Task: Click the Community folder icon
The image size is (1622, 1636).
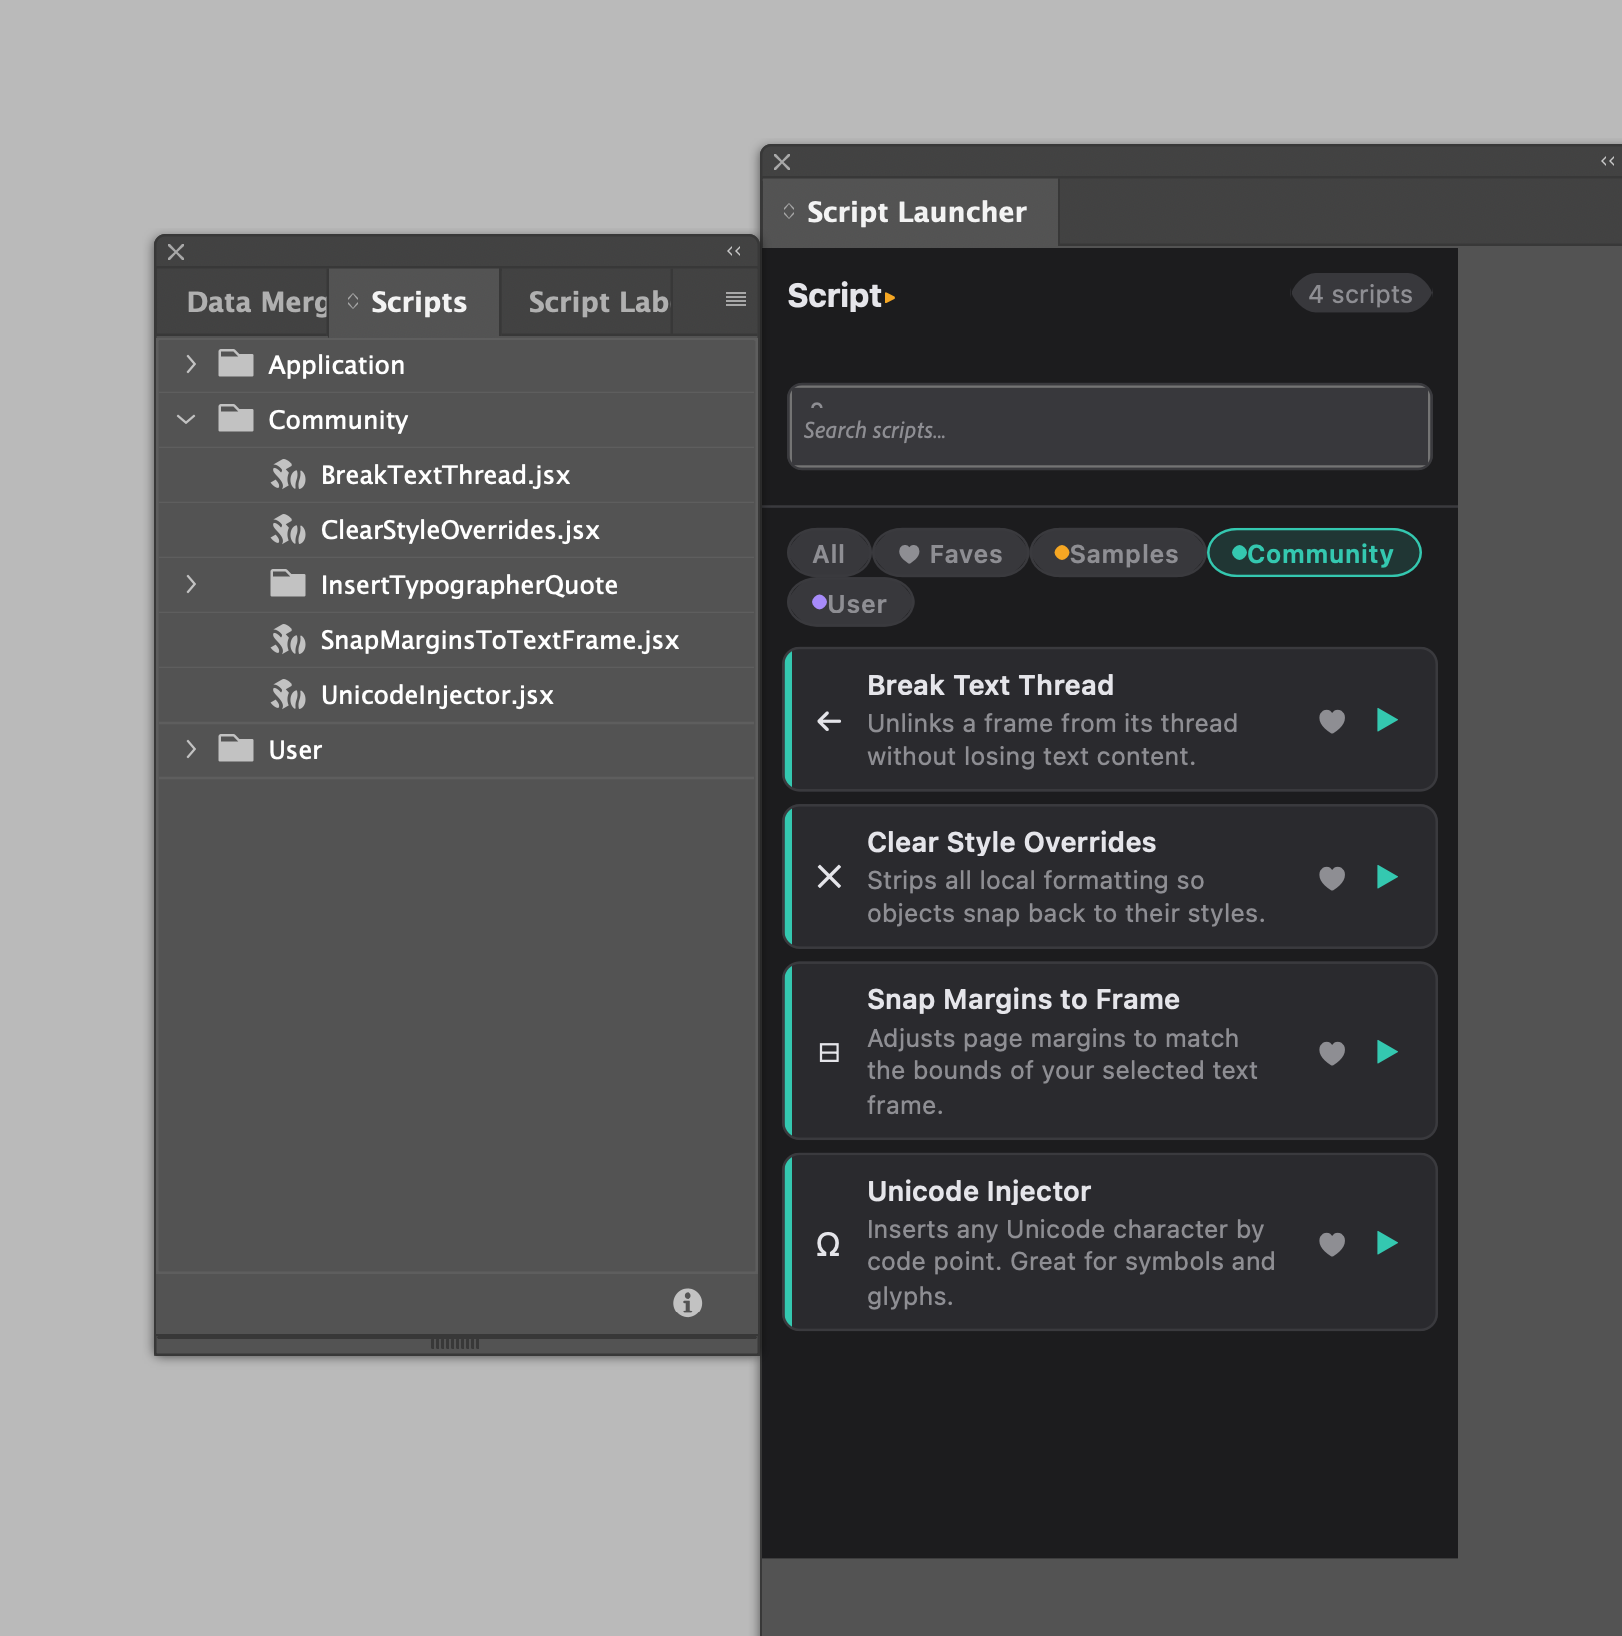Action: coord(236,418)
